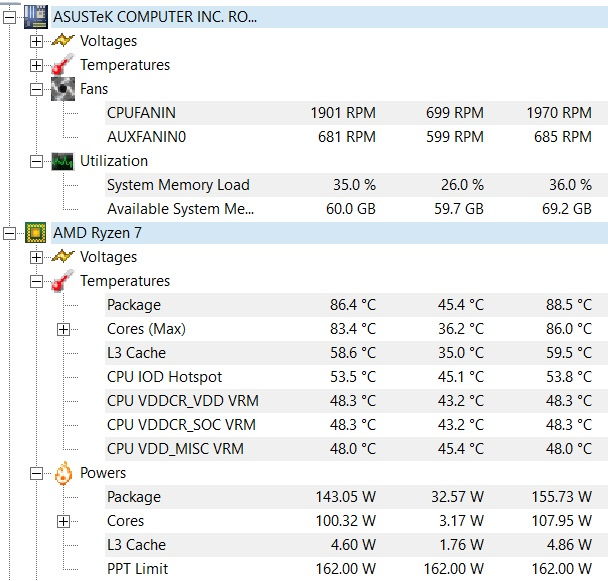Image resolution: width=608 pixels, height=581 pixels.
Task: Select the CPU IOD Hotspot temperature row
Action: coord(164,377)
